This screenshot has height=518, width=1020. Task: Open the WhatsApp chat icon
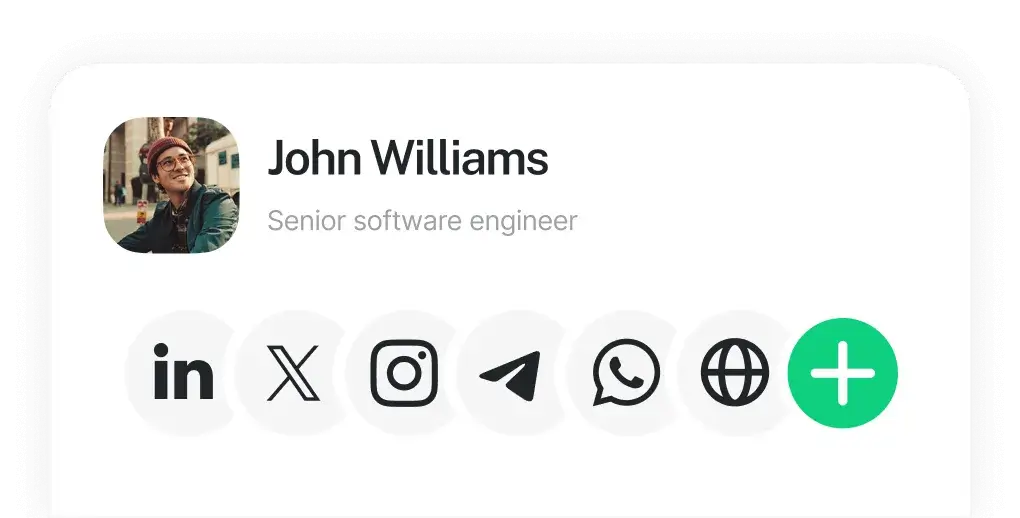[x=626, y=372]
